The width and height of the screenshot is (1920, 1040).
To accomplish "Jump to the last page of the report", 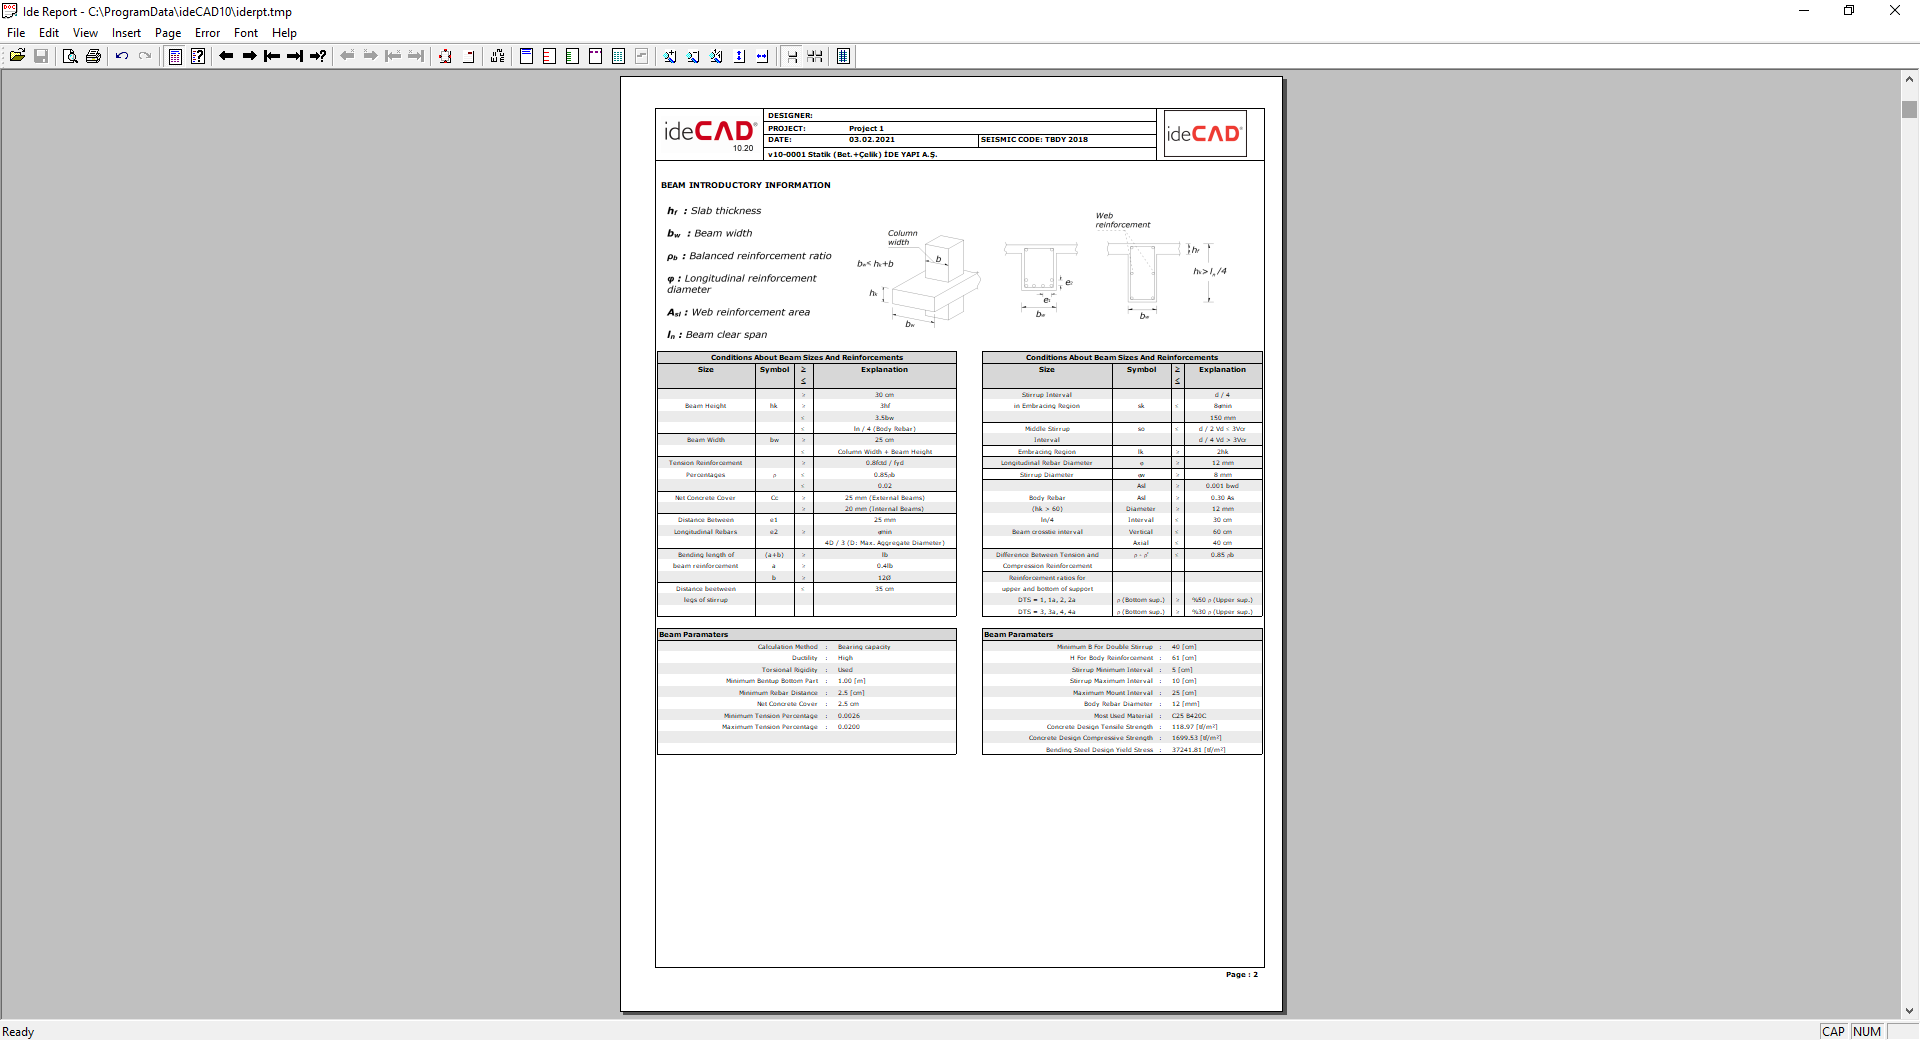I will click(295, 56).
